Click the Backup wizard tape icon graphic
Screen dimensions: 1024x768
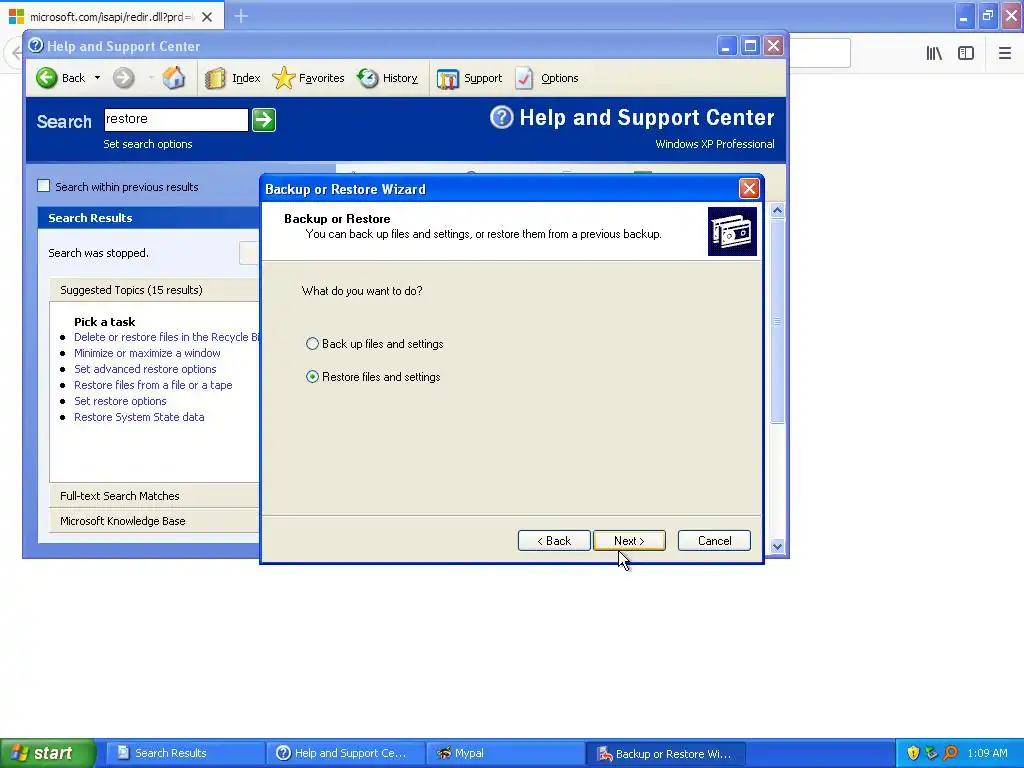(732, 232)
